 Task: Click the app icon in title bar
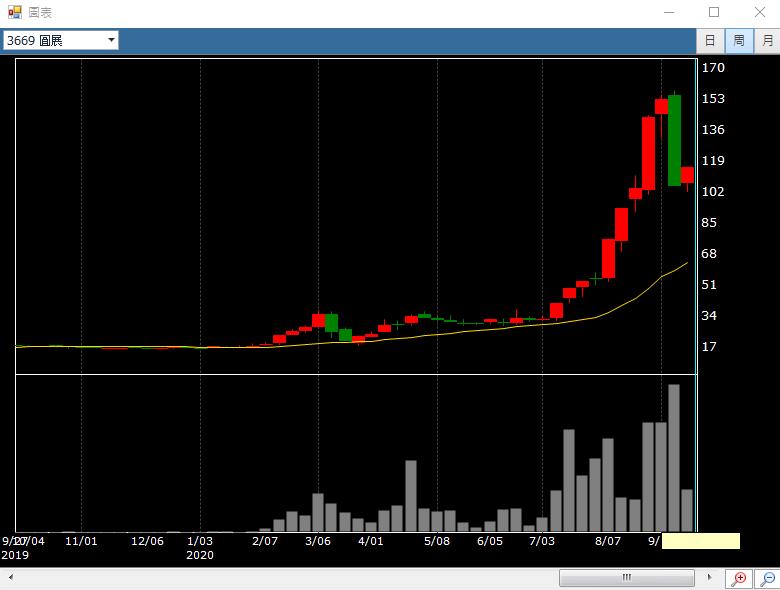(x=14, y=13)
